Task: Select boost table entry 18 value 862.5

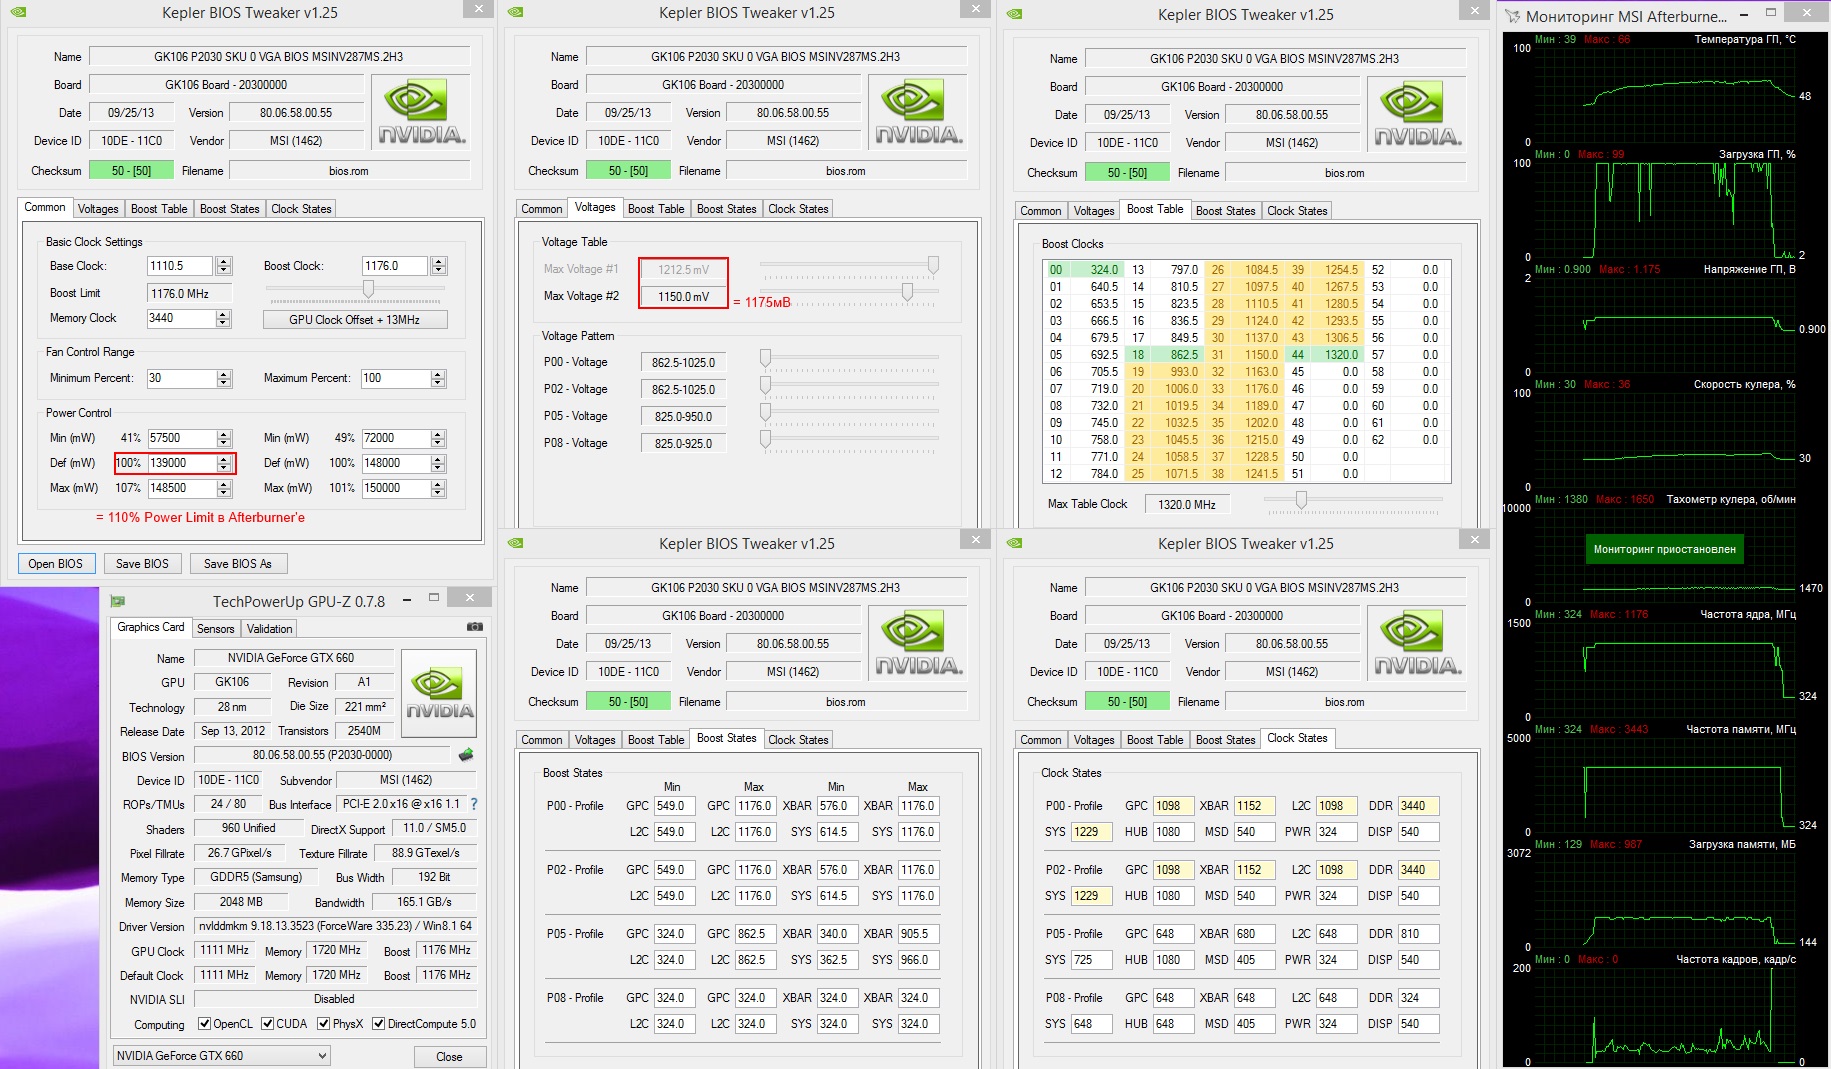Action: click(x=1165, y=355)
